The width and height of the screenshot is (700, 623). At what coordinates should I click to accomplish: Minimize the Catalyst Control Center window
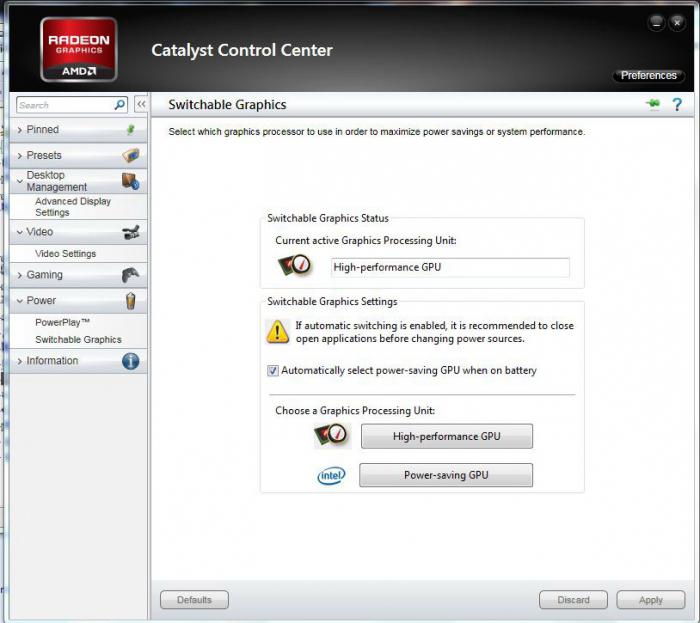656,22
